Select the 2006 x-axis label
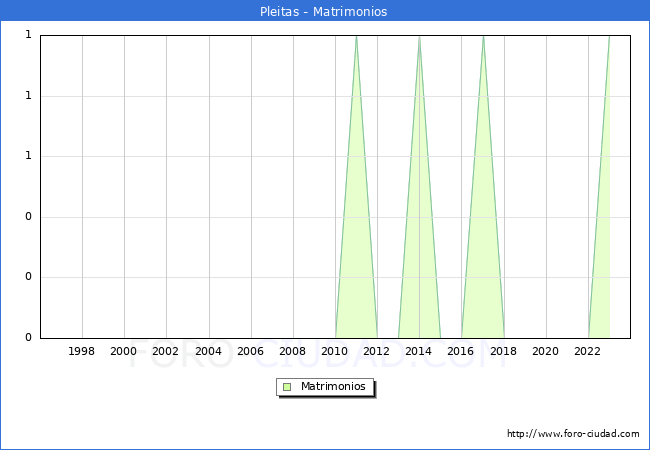 click(251, 351)
